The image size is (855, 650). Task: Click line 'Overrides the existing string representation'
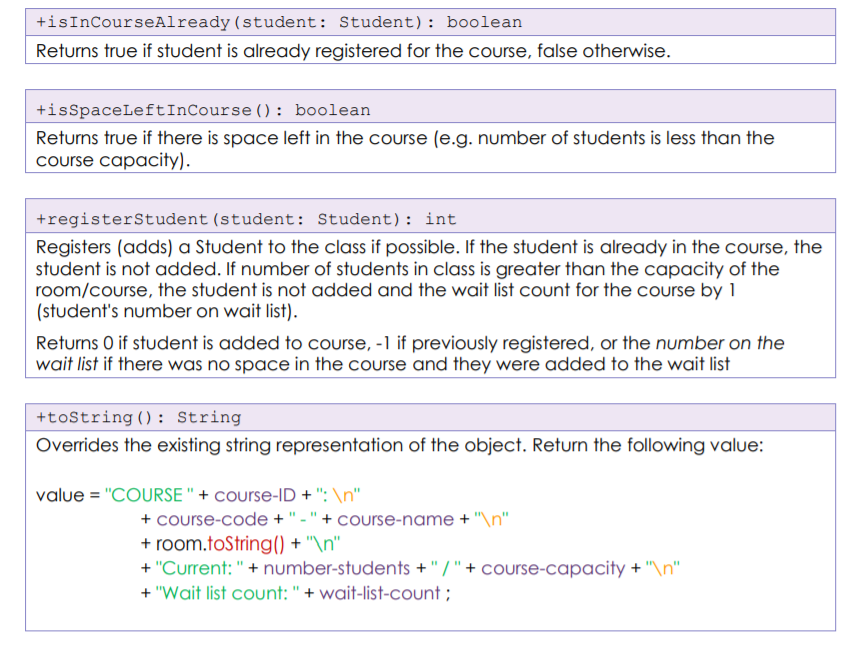pyautogui.click(x=399, y=445)
